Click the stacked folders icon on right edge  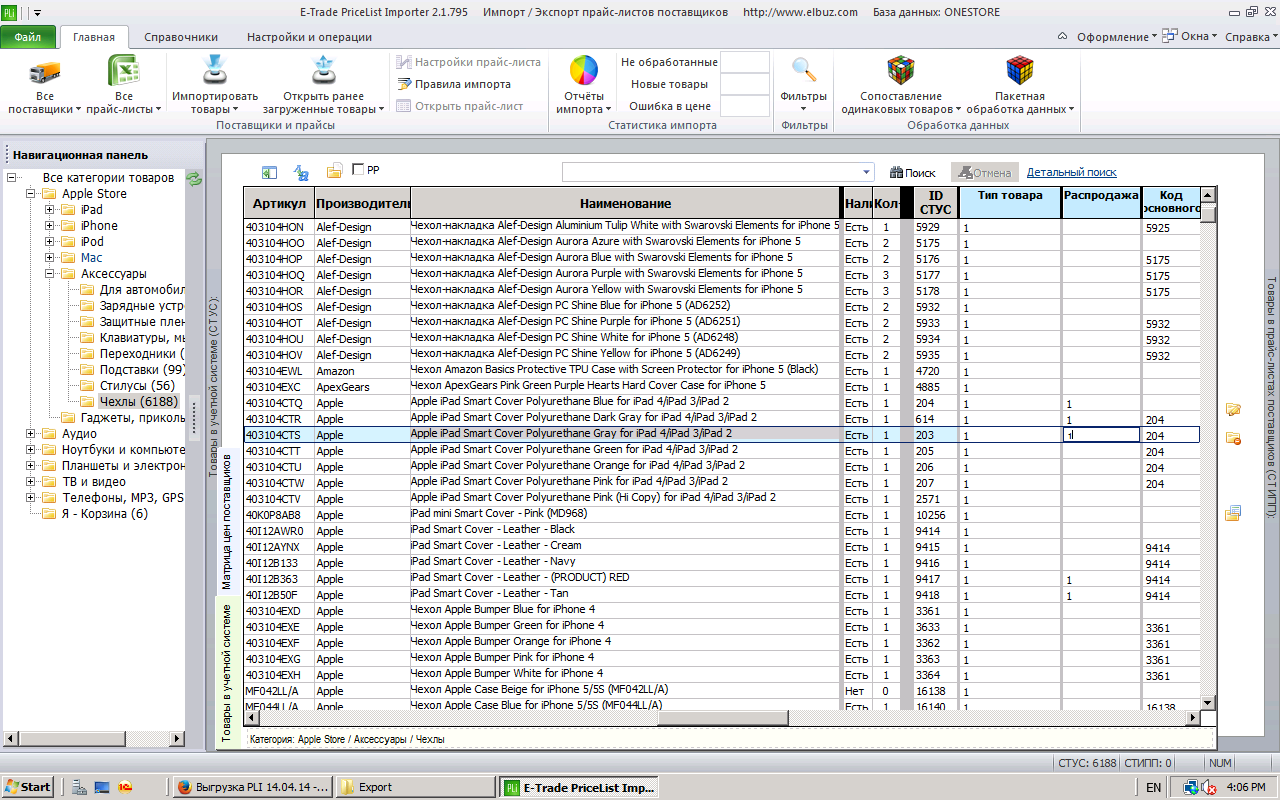pos(1233,513)
